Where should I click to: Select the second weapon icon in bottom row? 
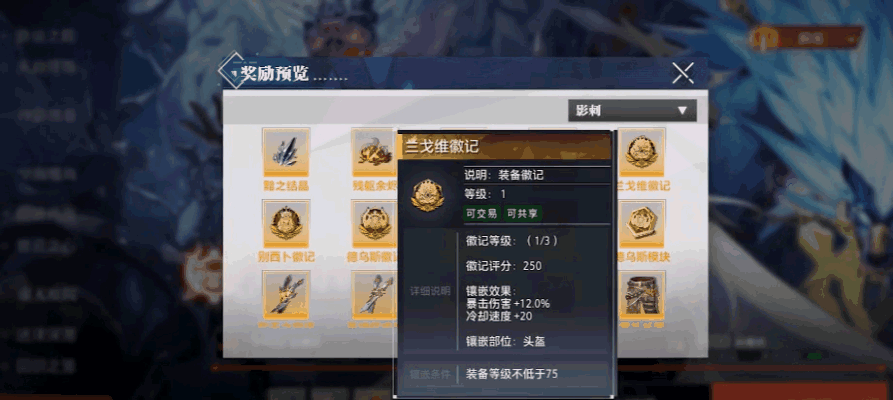pyautogui.click(x=374, y=295)
